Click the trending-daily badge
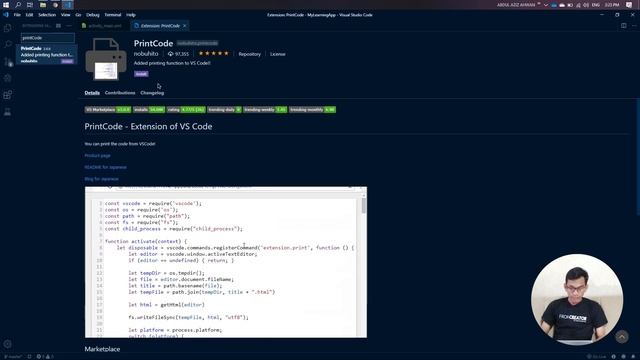Screen dimensions: 640x360 tap(224, 109)
